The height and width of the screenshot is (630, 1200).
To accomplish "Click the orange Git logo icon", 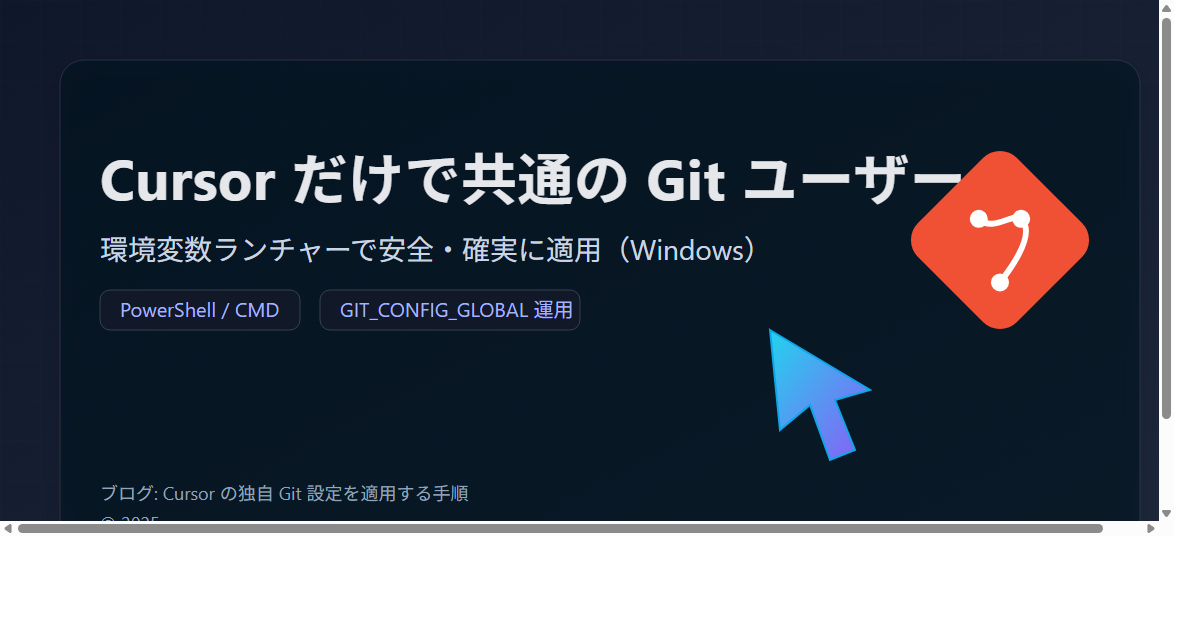I will [1000, 240].
